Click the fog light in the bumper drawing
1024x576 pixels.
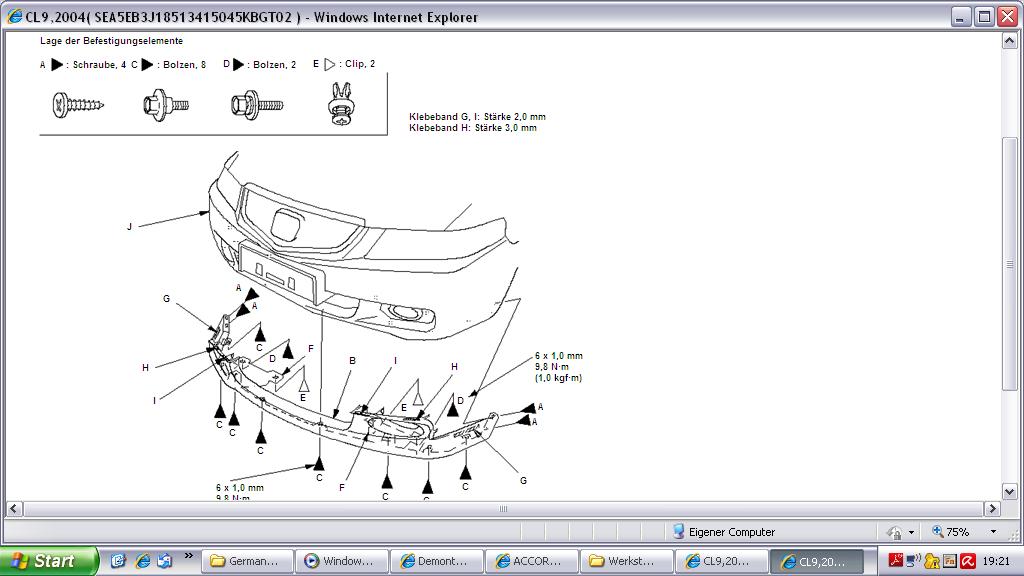click(407, 313)
